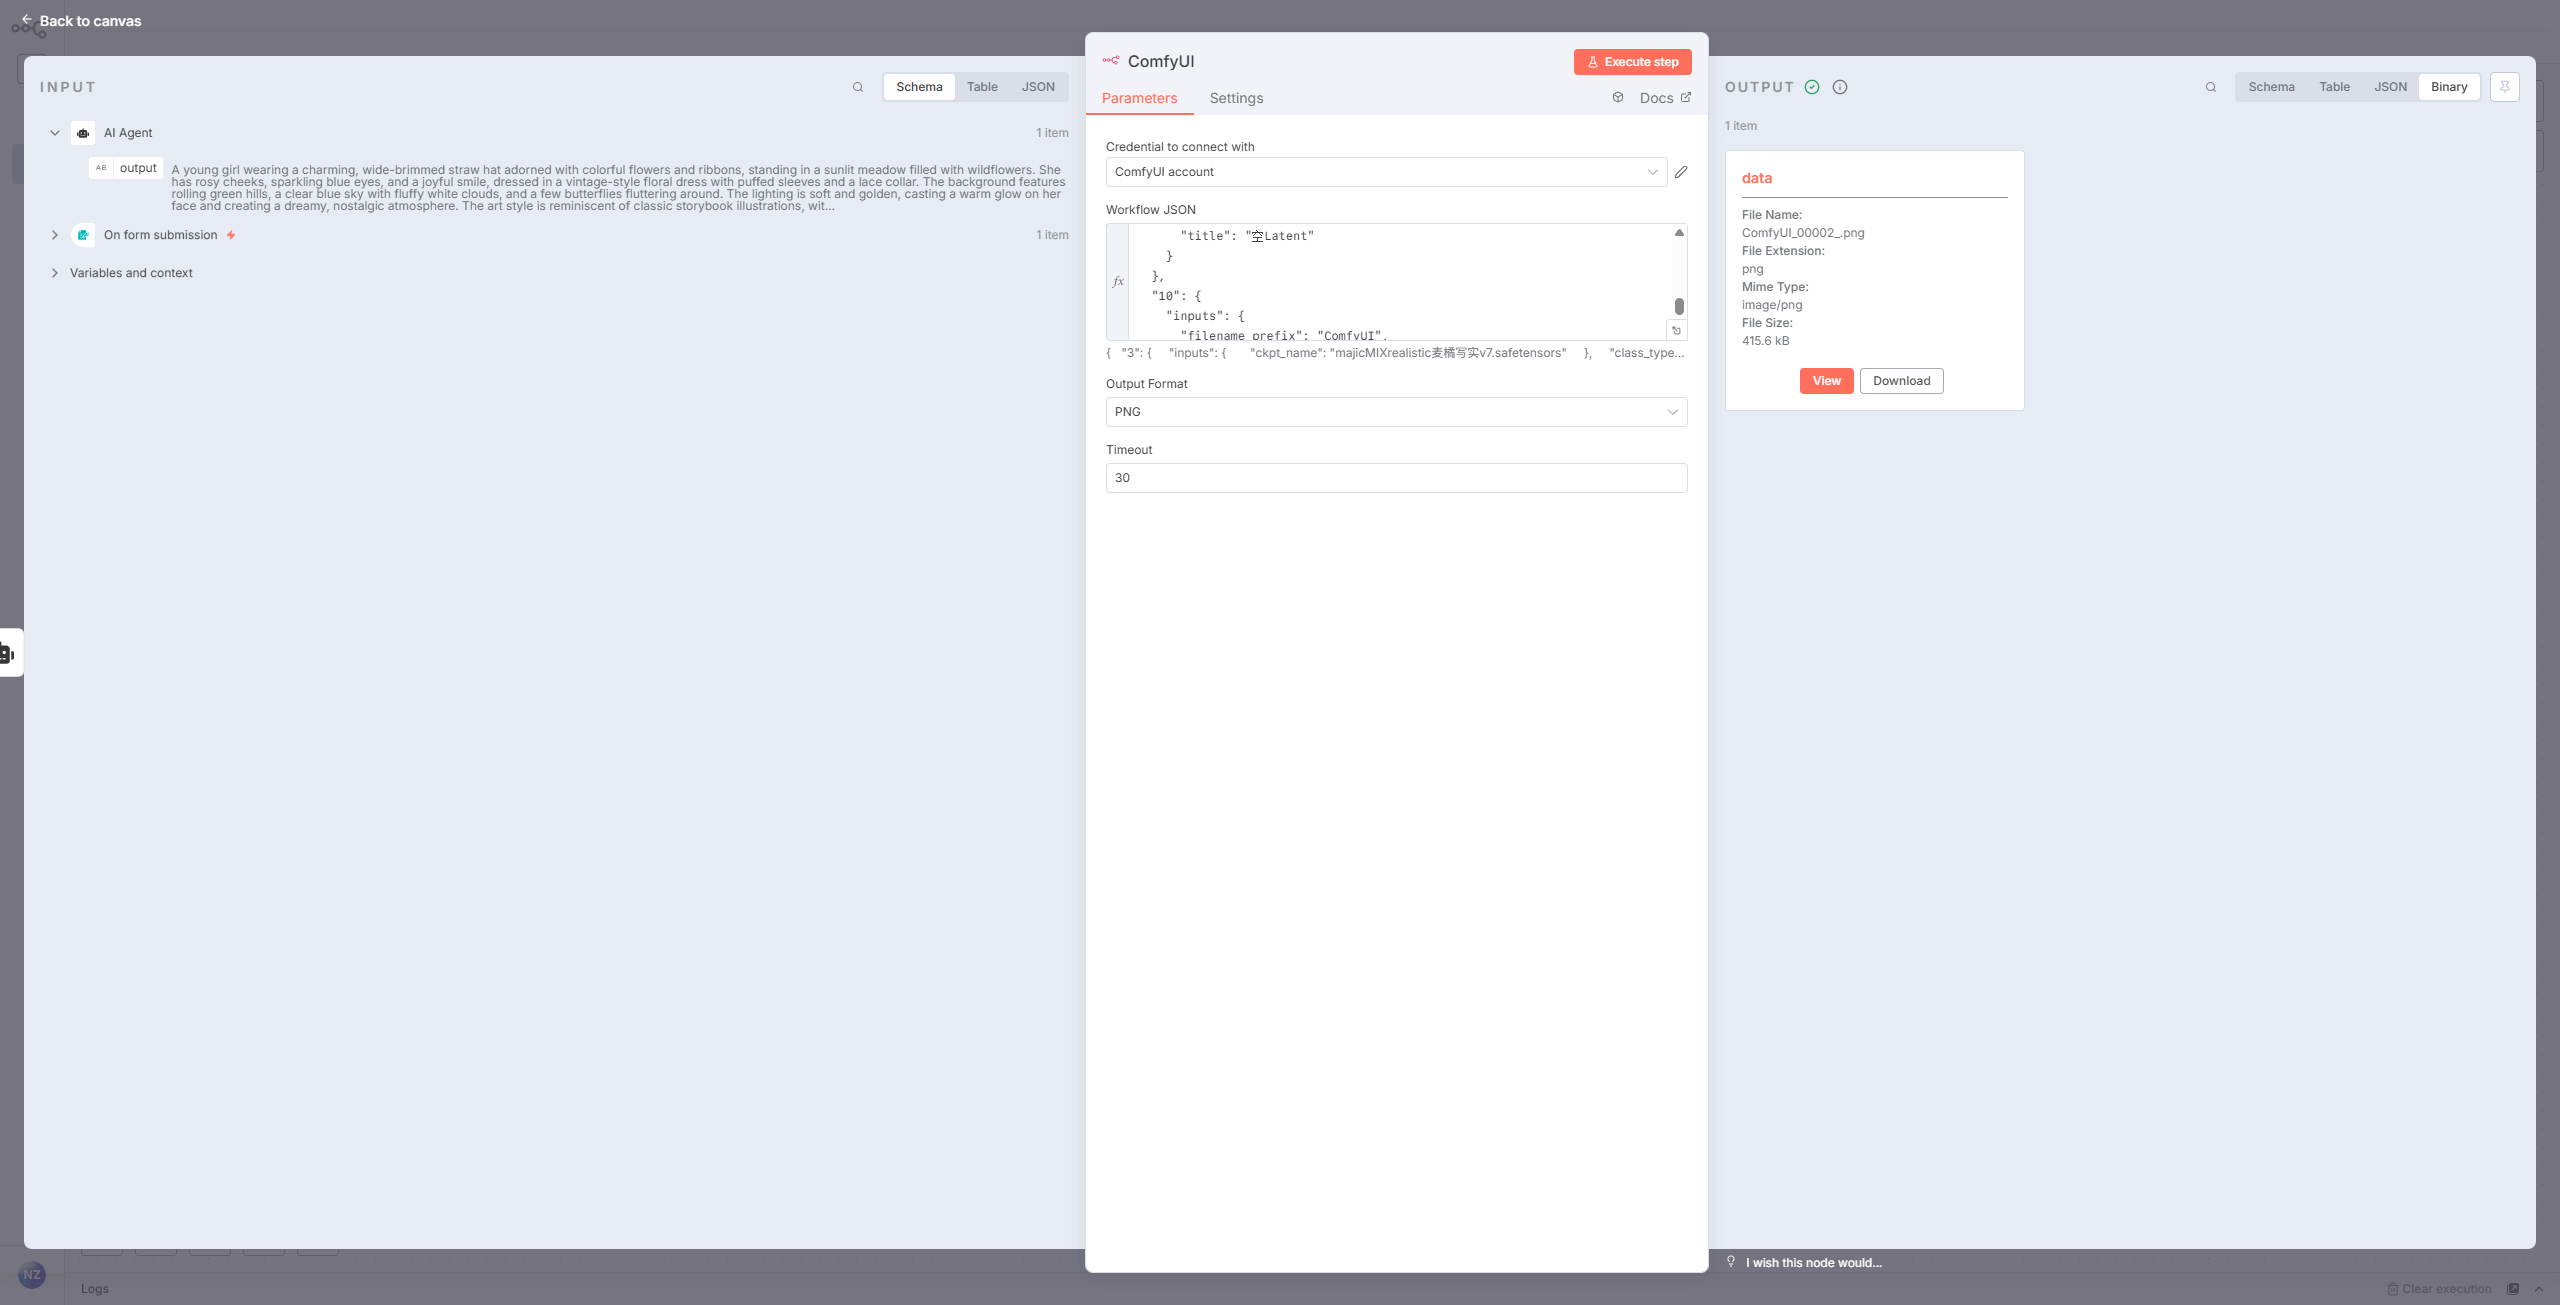Open the NZ user avatar
The height and width of the screenshot is (1305, 2560).
pyautogui.click(x=32, y=1275)
